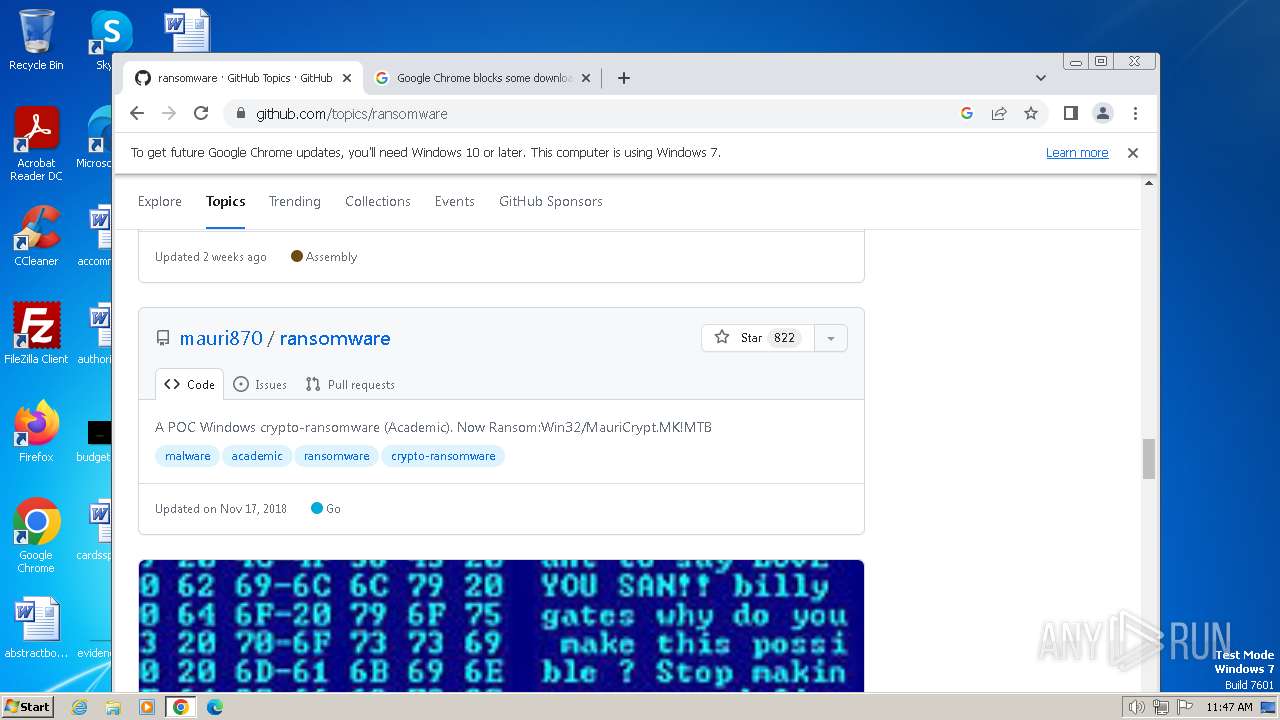Click the Updated on Nov 17, 2018 text
The image size is (1280, 720).
click(221, 509)
